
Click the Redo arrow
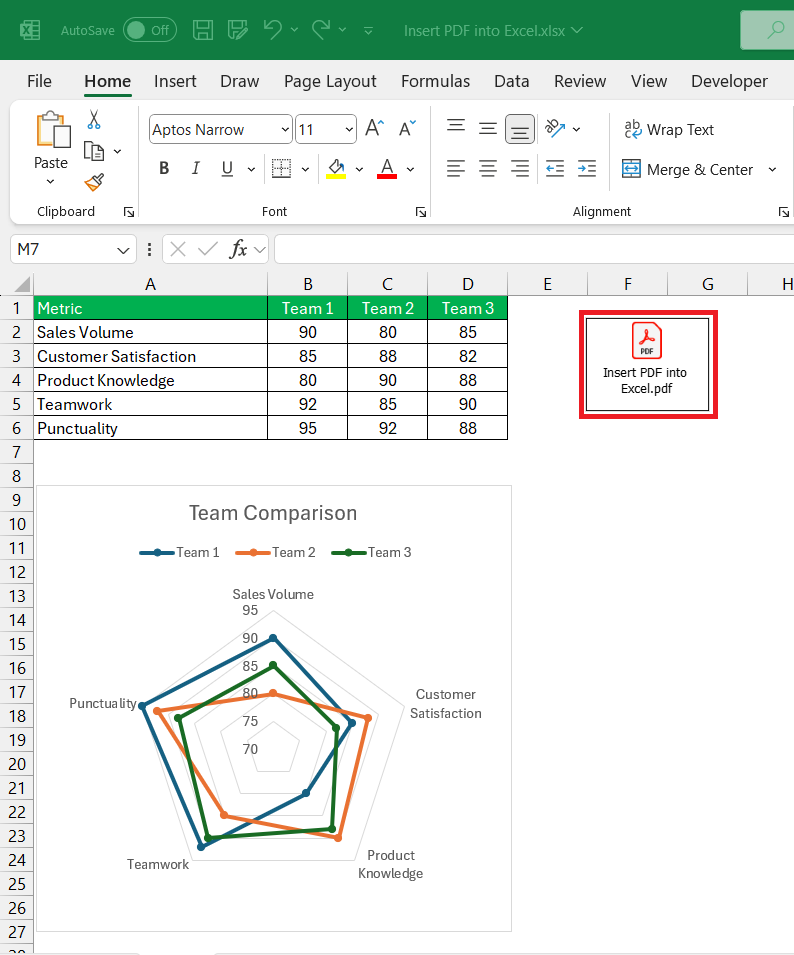[x=321, y=29]
